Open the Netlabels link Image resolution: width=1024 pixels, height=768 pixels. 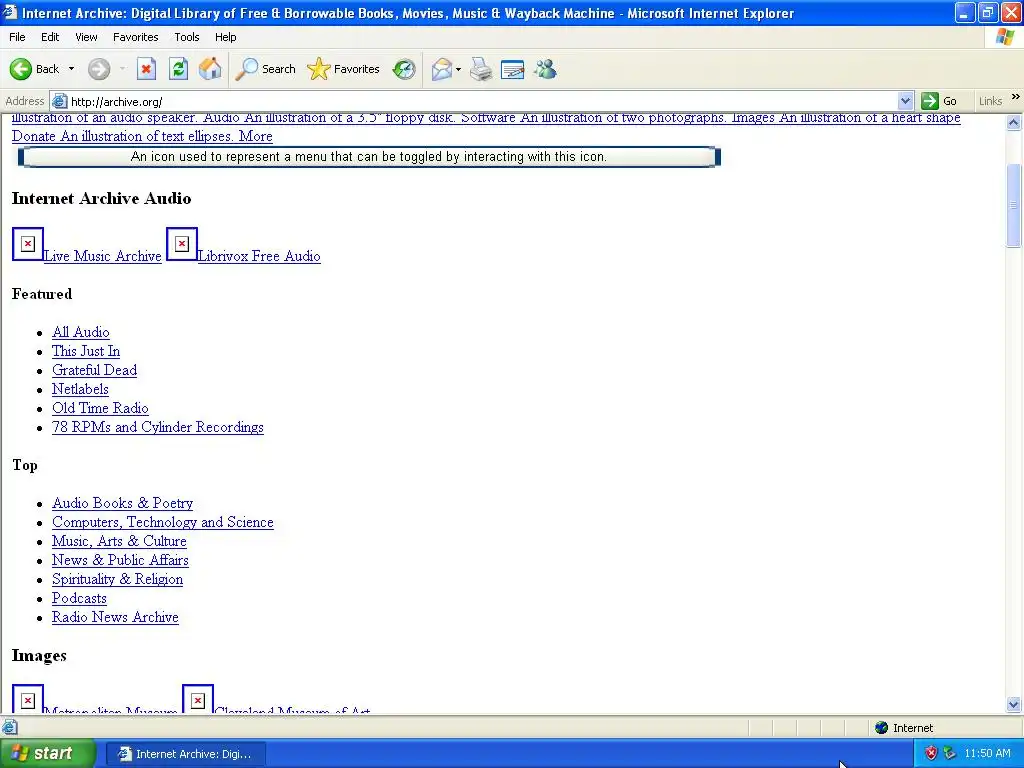pos(80,389)
